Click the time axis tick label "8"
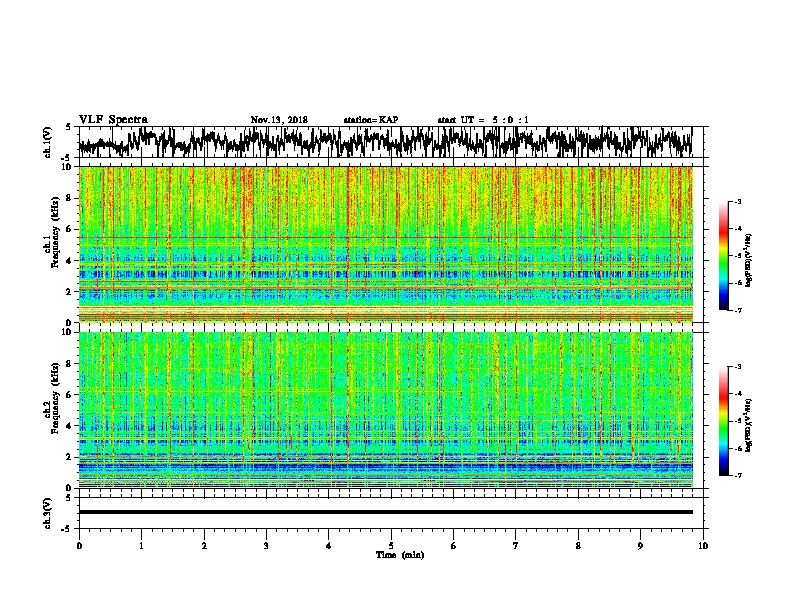Screen dimensions: 792x612 point(578,545)
